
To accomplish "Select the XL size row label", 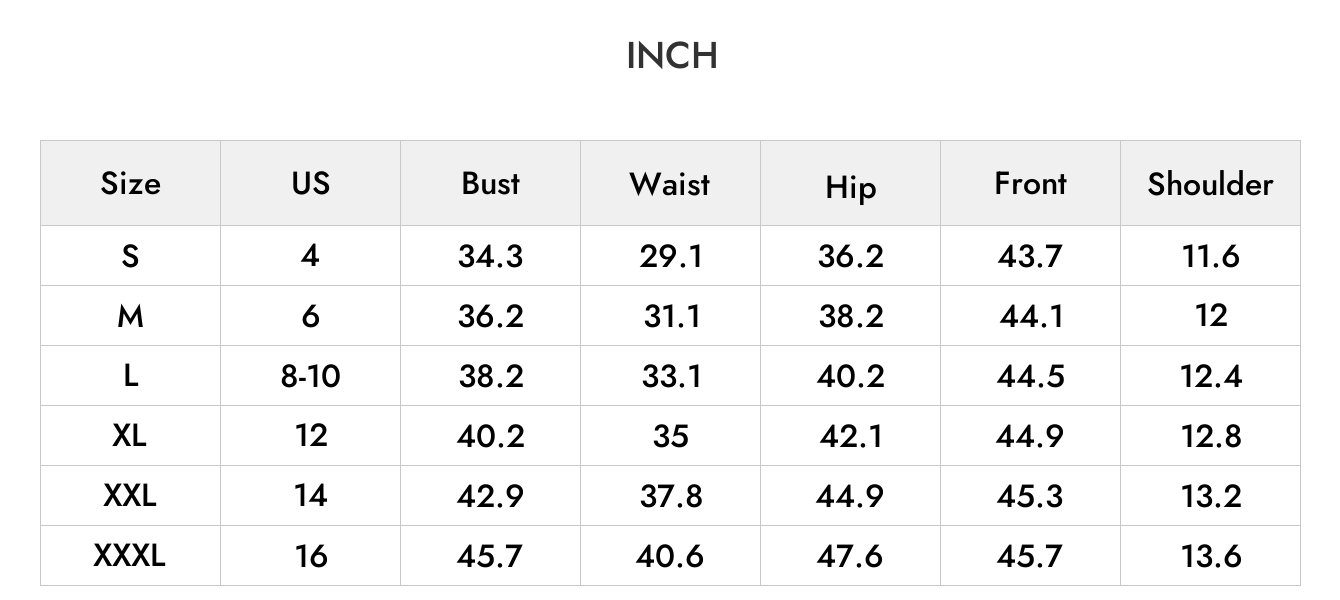I will click(130, 435).
